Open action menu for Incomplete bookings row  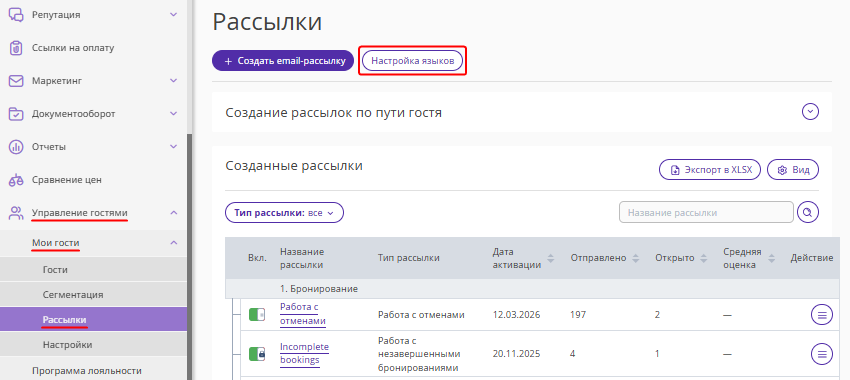point(822,354)
